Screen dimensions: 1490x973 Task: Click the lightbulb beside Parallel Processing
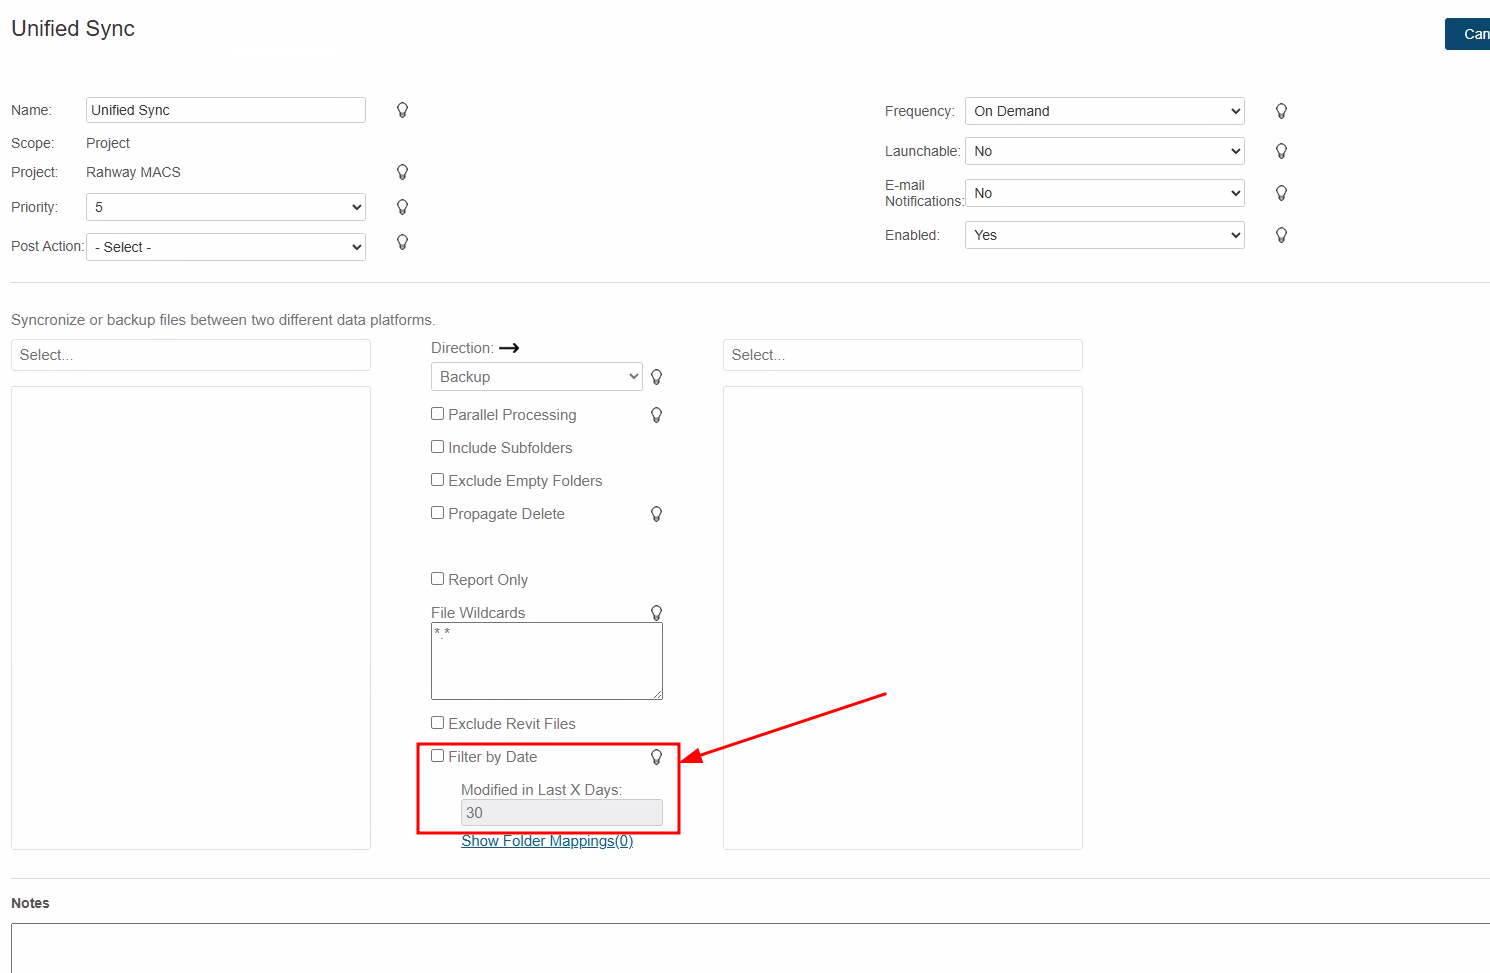(656, 415)
